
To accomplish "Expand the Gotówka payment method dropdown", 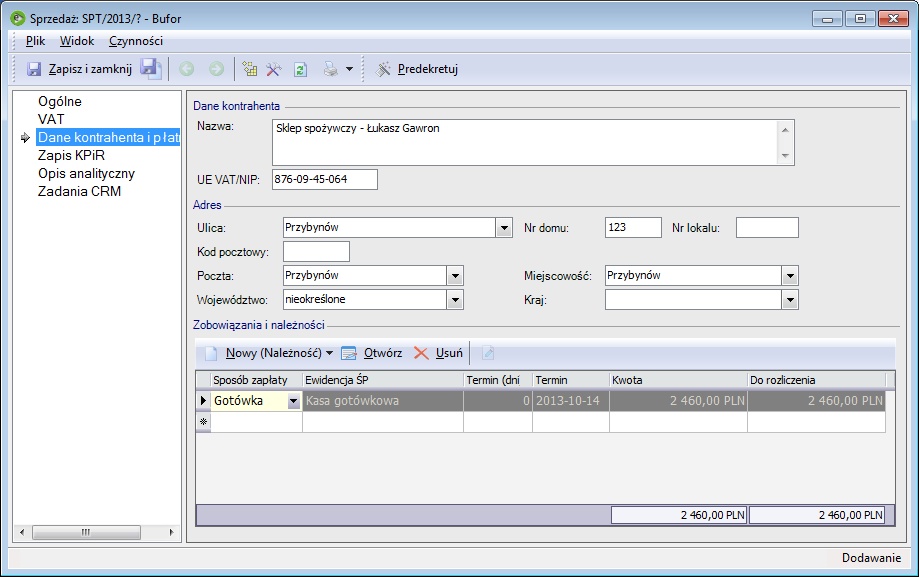I will pyautogui.click(x=294, y=401).
